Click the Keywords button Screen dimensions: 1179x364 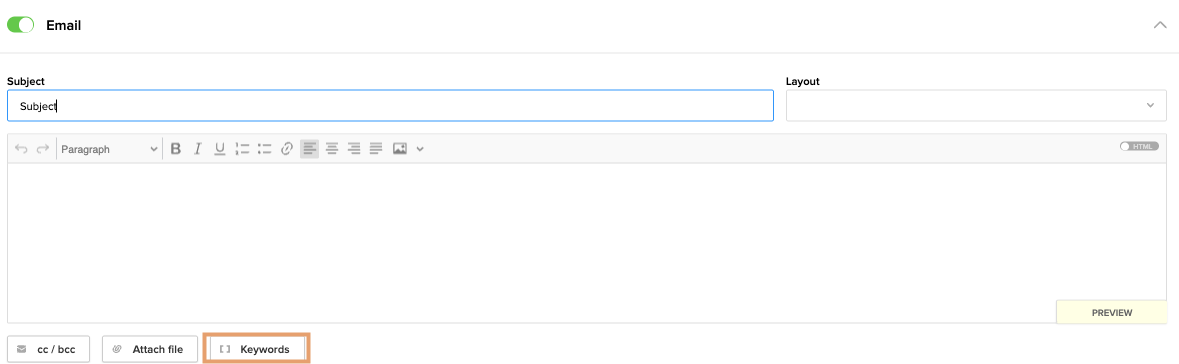coord(256,349)
